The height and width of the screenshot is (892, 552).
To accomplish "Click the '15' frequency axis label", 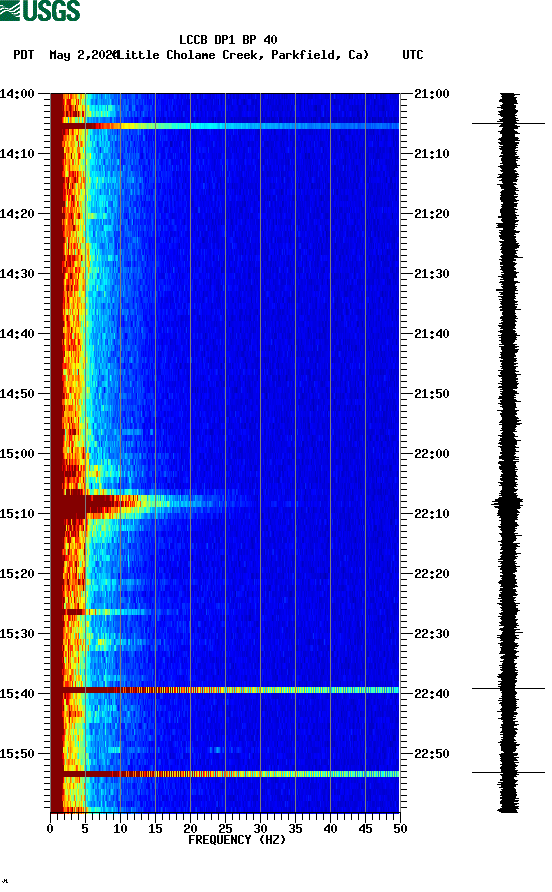I will [155, 829].
